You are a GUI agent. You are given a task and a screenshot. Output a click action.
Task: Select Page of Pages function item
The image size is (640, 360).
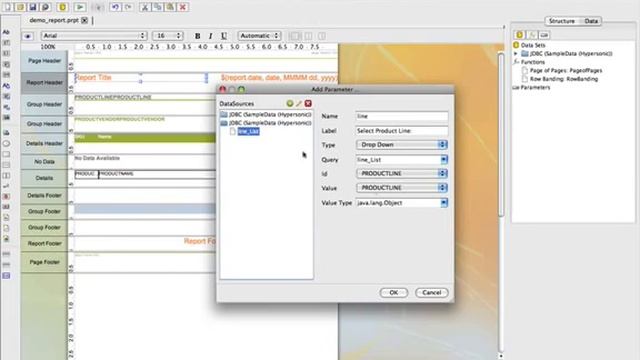pyautogui.click(x=566, y=71)
